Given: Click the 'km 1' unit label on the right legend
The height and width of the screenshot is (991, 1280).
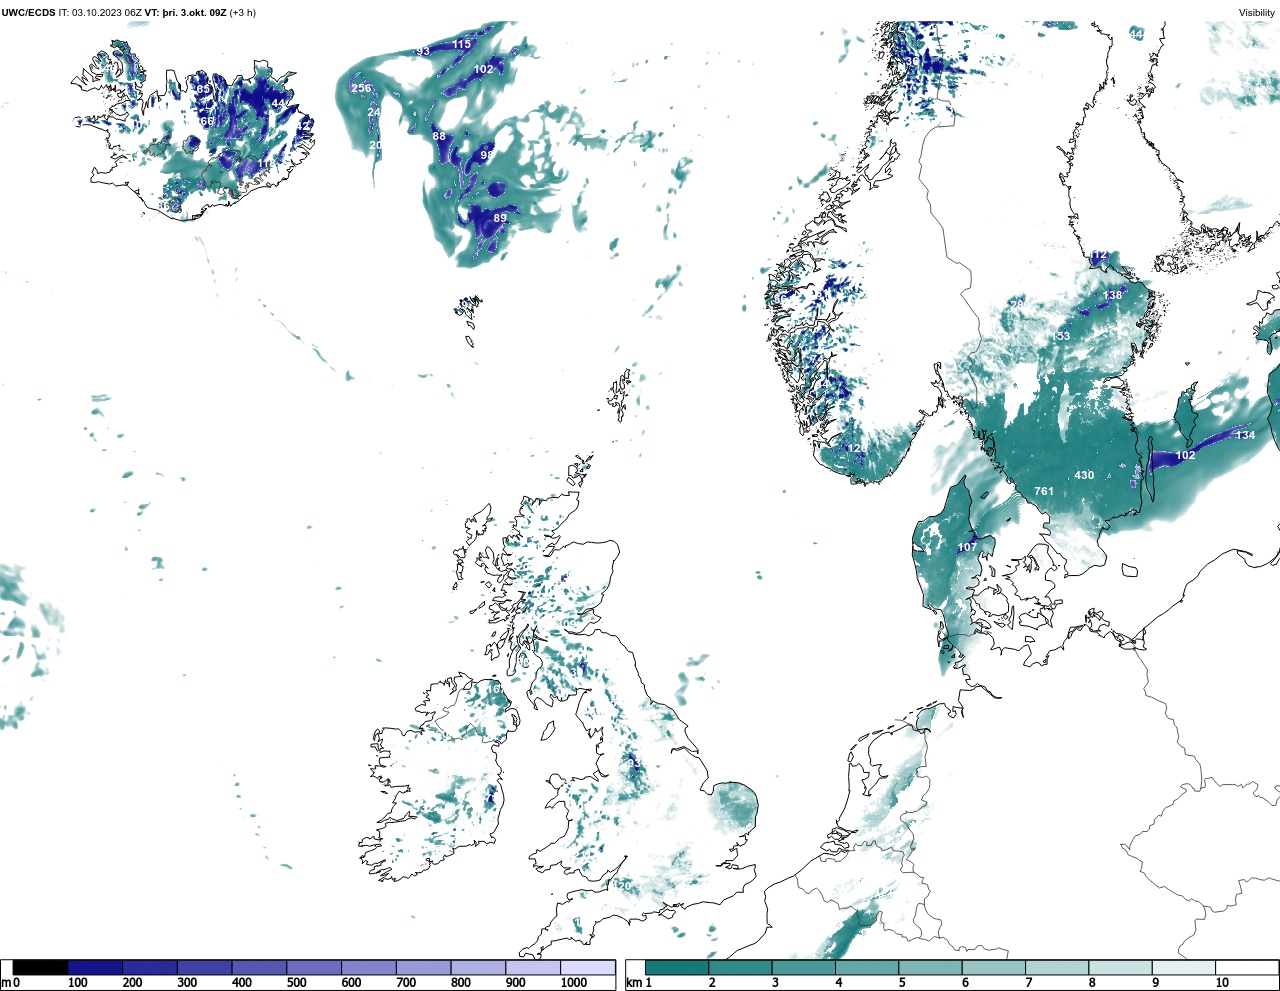Looking at the screenshot, I should coord(638,982).
